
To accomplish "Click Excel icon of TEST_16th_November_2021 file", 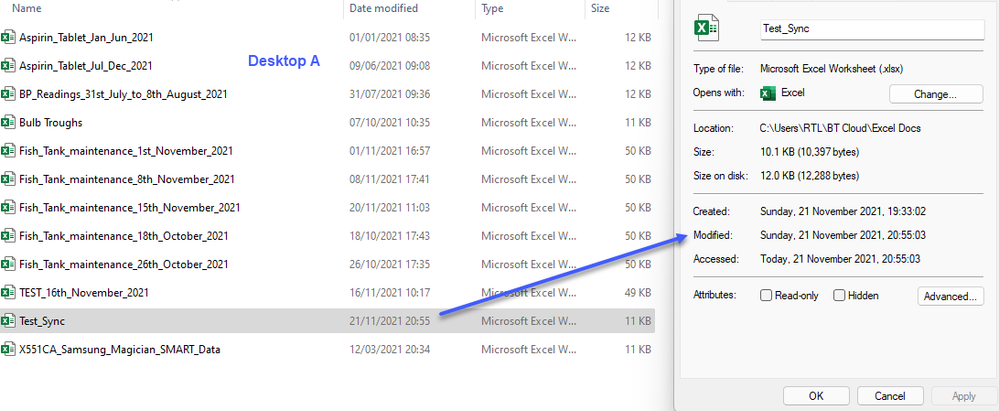I will click(x=10, y=293).
